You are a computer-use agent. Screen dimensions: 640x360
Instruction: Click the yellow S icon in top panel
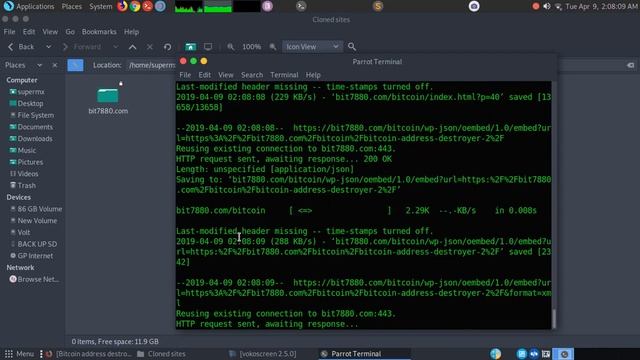pos(378,6)
